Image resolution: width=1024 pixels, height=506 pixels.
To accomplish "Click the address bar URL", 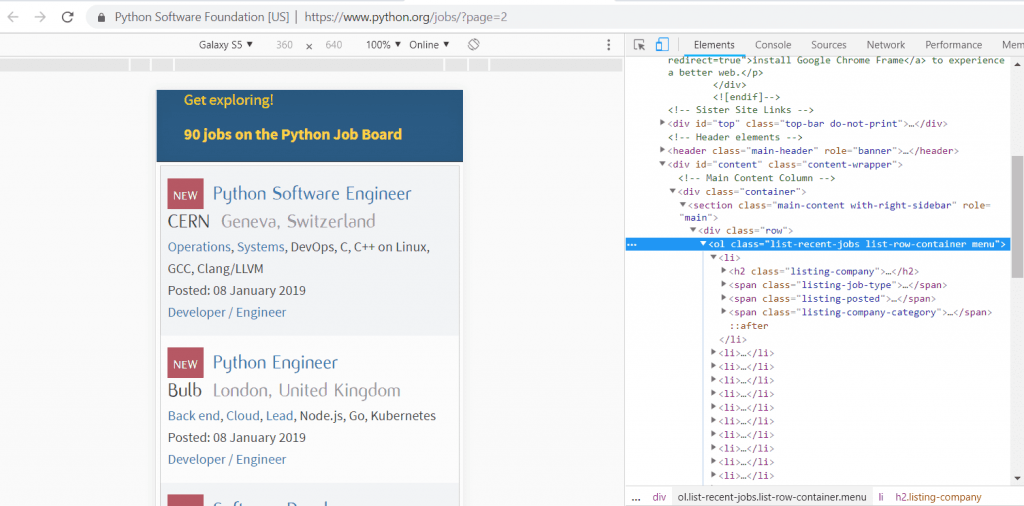I will [406, 18].
